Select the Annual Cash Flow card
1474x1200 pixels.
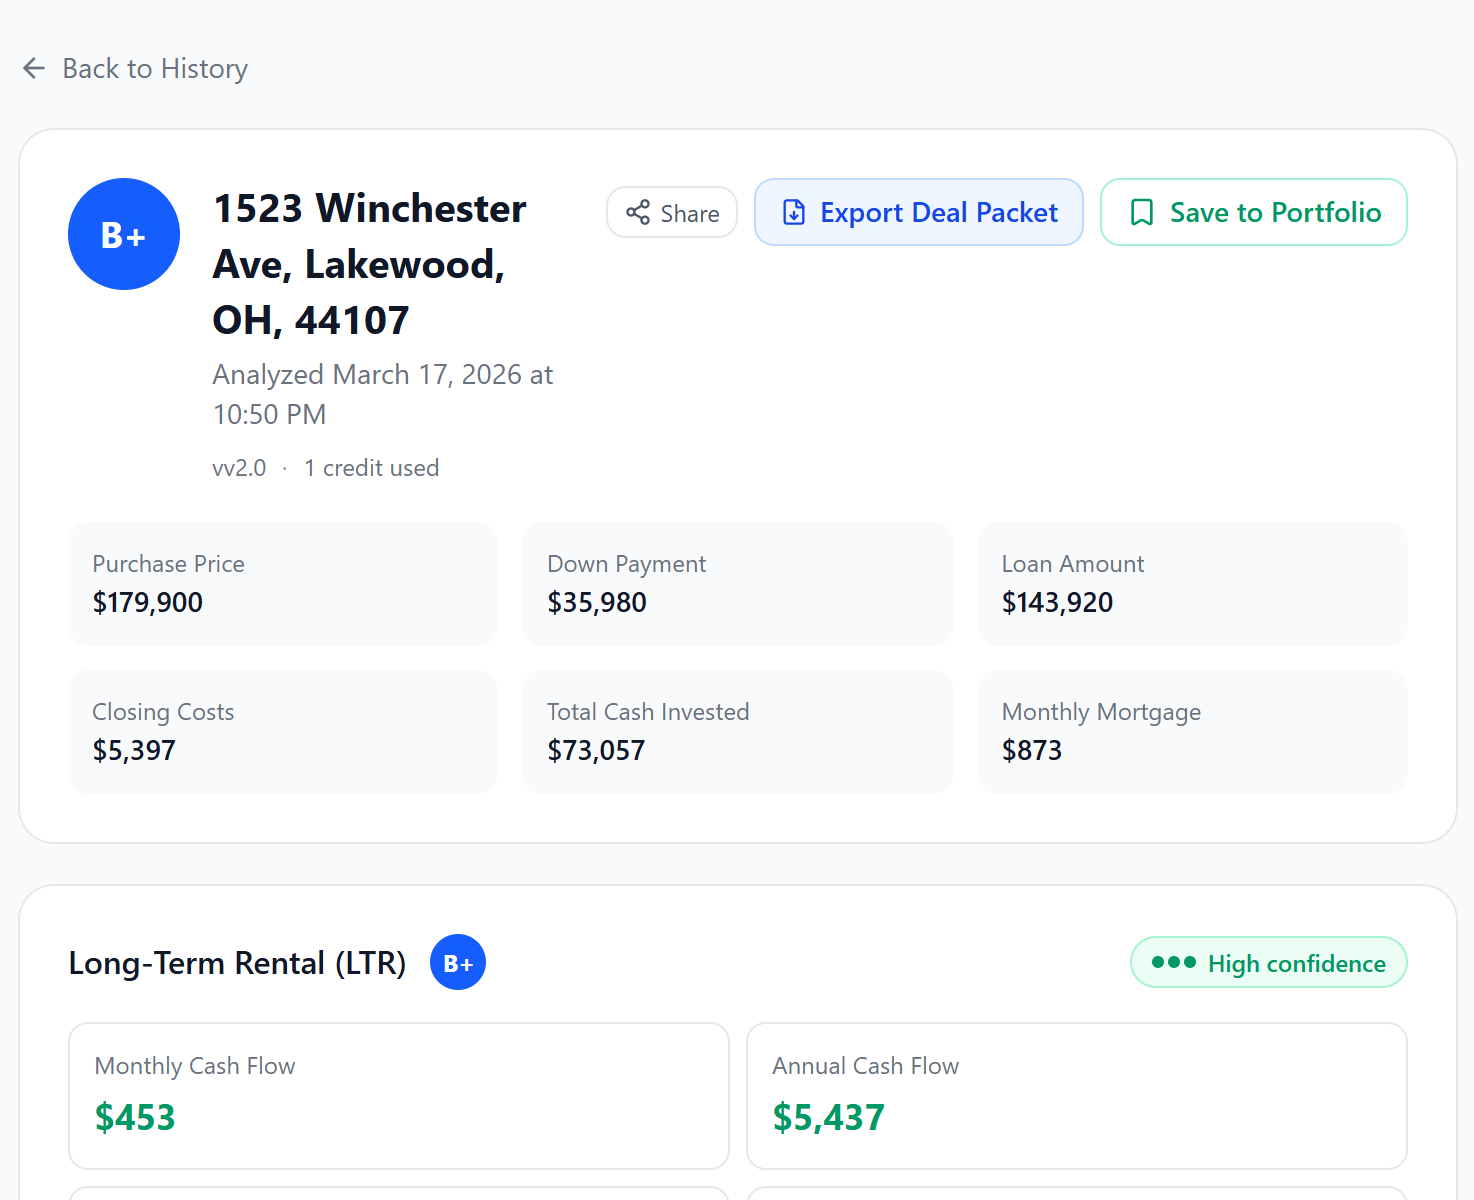click(1076, 1095)
